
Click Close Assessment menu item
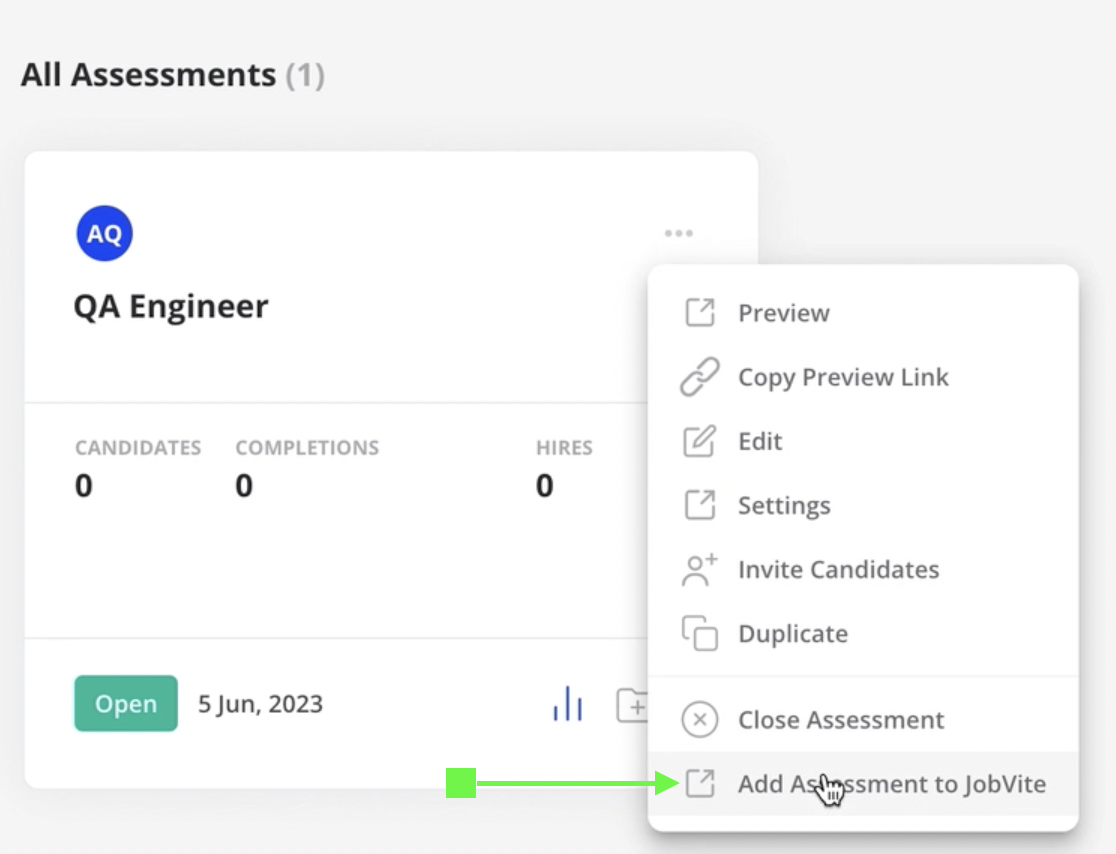point(863,719)
